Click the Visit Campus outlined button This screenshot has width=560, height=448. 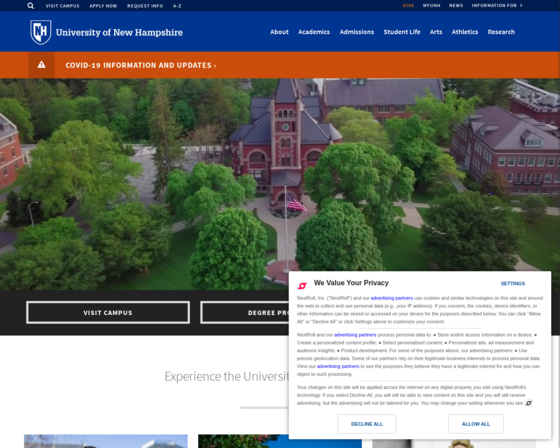pyautogui.click(x=108, y=313)
